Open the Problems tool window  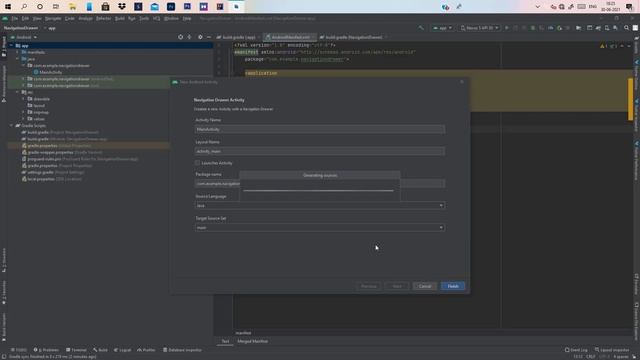tap(46, 350)
